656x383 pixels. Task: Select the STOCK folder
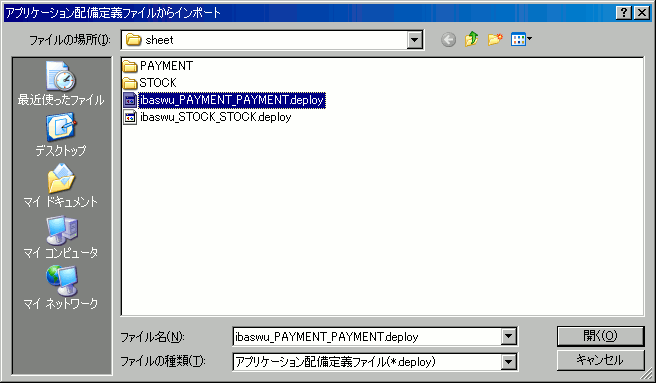point(150,83)
